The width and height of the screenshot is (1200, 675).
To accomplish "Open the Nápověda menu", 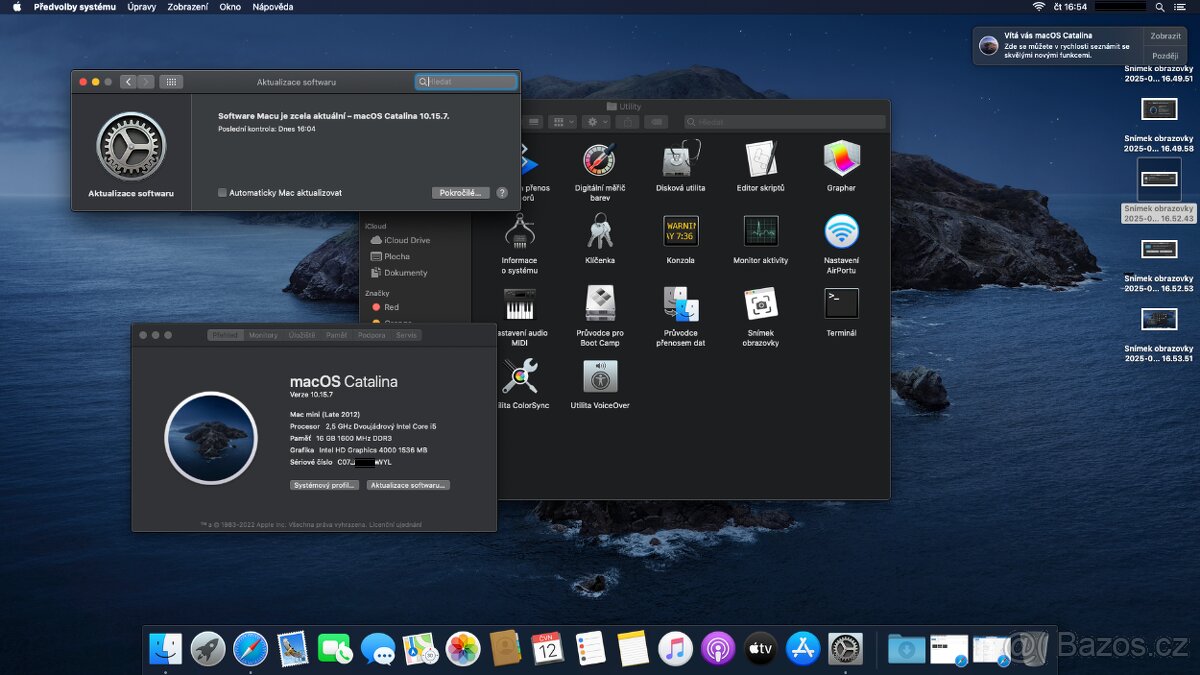I will (x=273, y=7).
